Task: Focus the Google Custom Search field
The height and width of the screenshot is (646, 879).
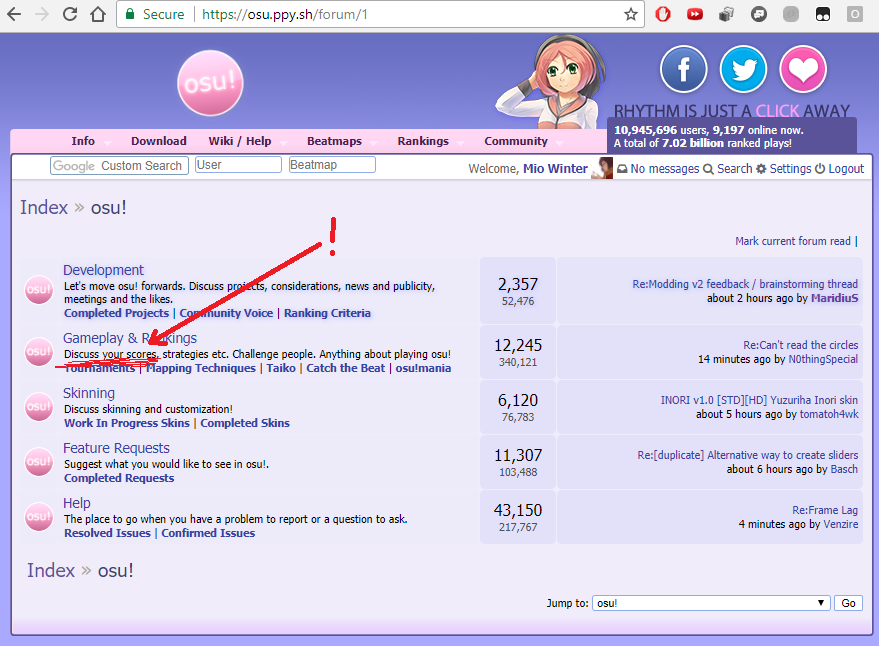Action: click(x=119, y=165)
